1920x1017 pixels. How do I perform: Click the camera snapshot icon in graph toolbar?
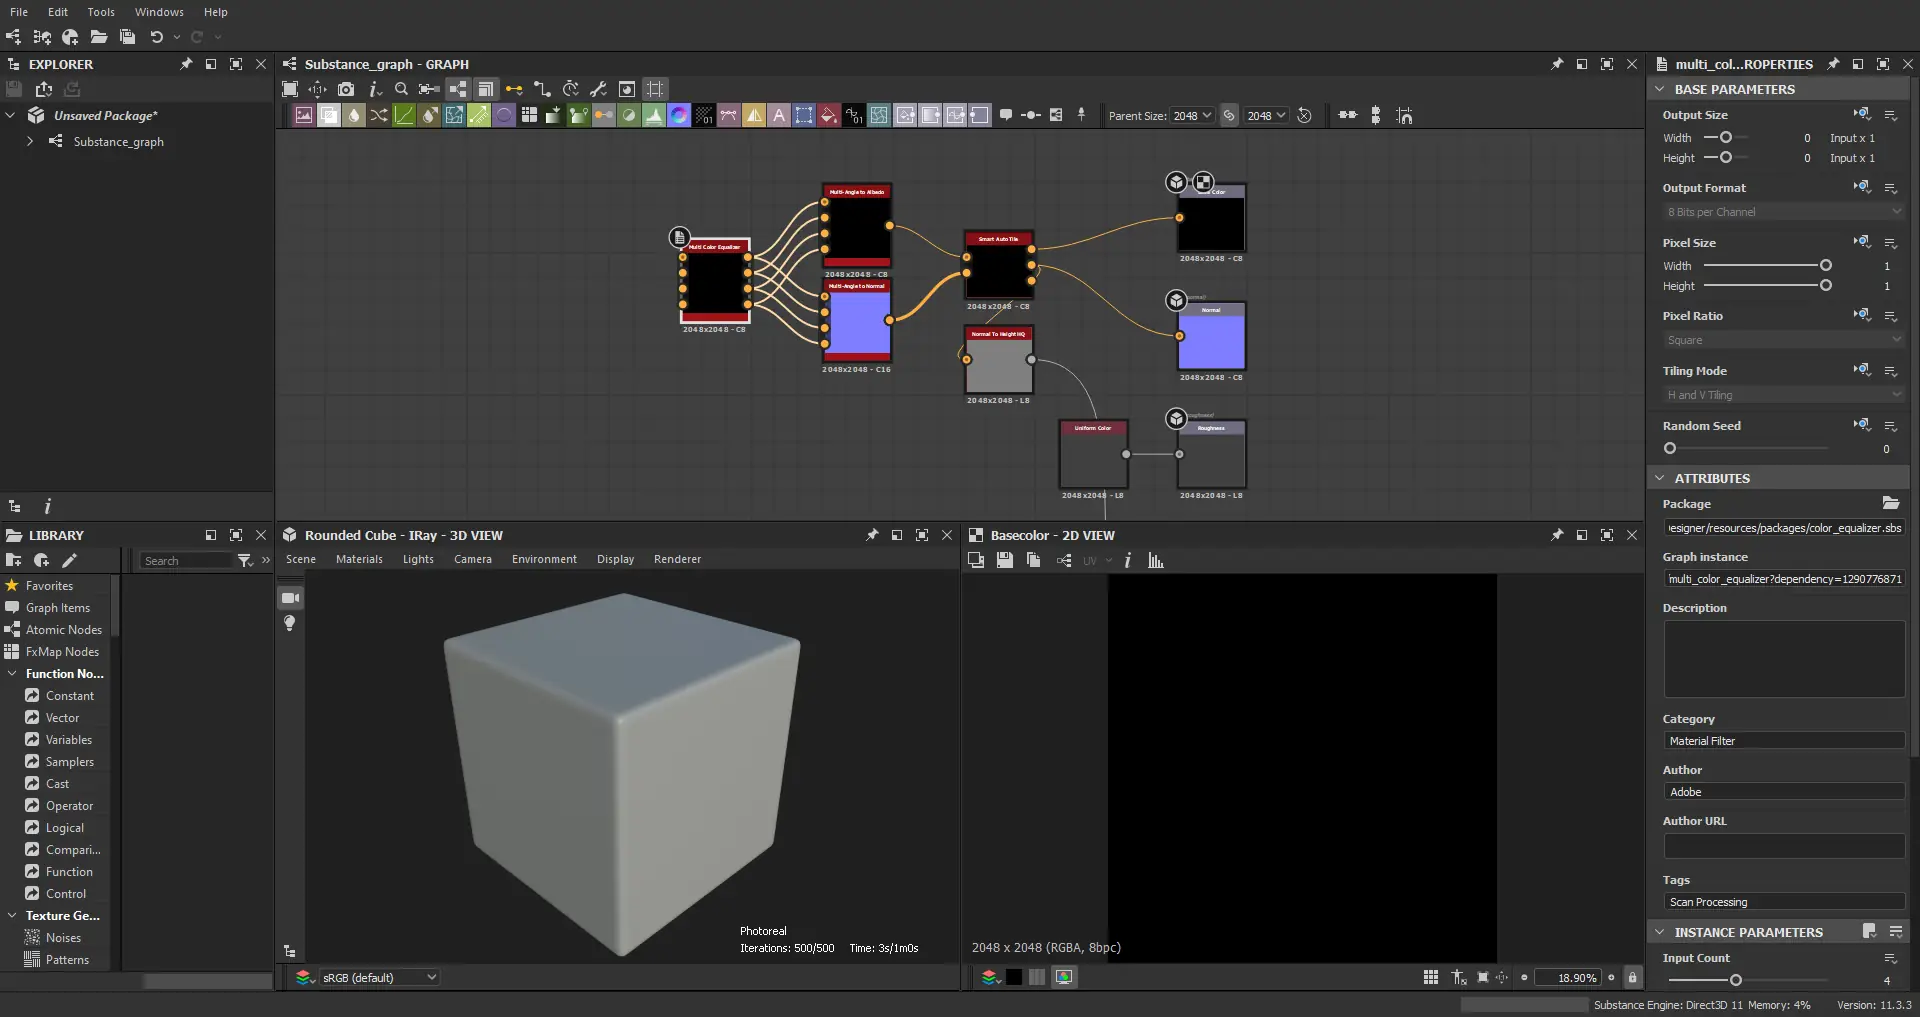point(346,89)
